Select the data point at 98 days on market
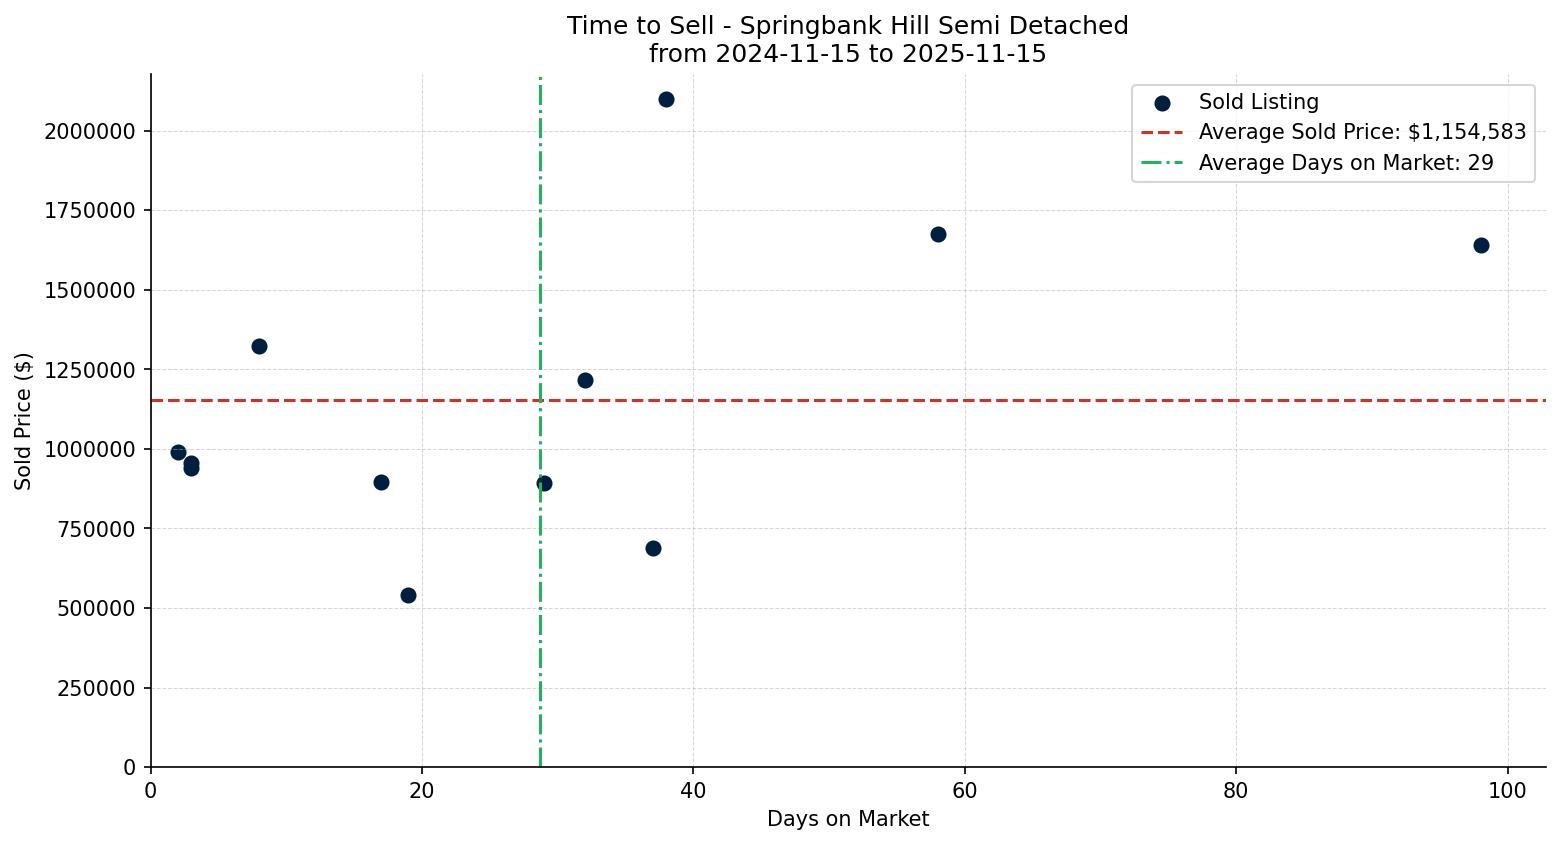The width and height of the screenshot is (1560, 845). [1481, 245]
